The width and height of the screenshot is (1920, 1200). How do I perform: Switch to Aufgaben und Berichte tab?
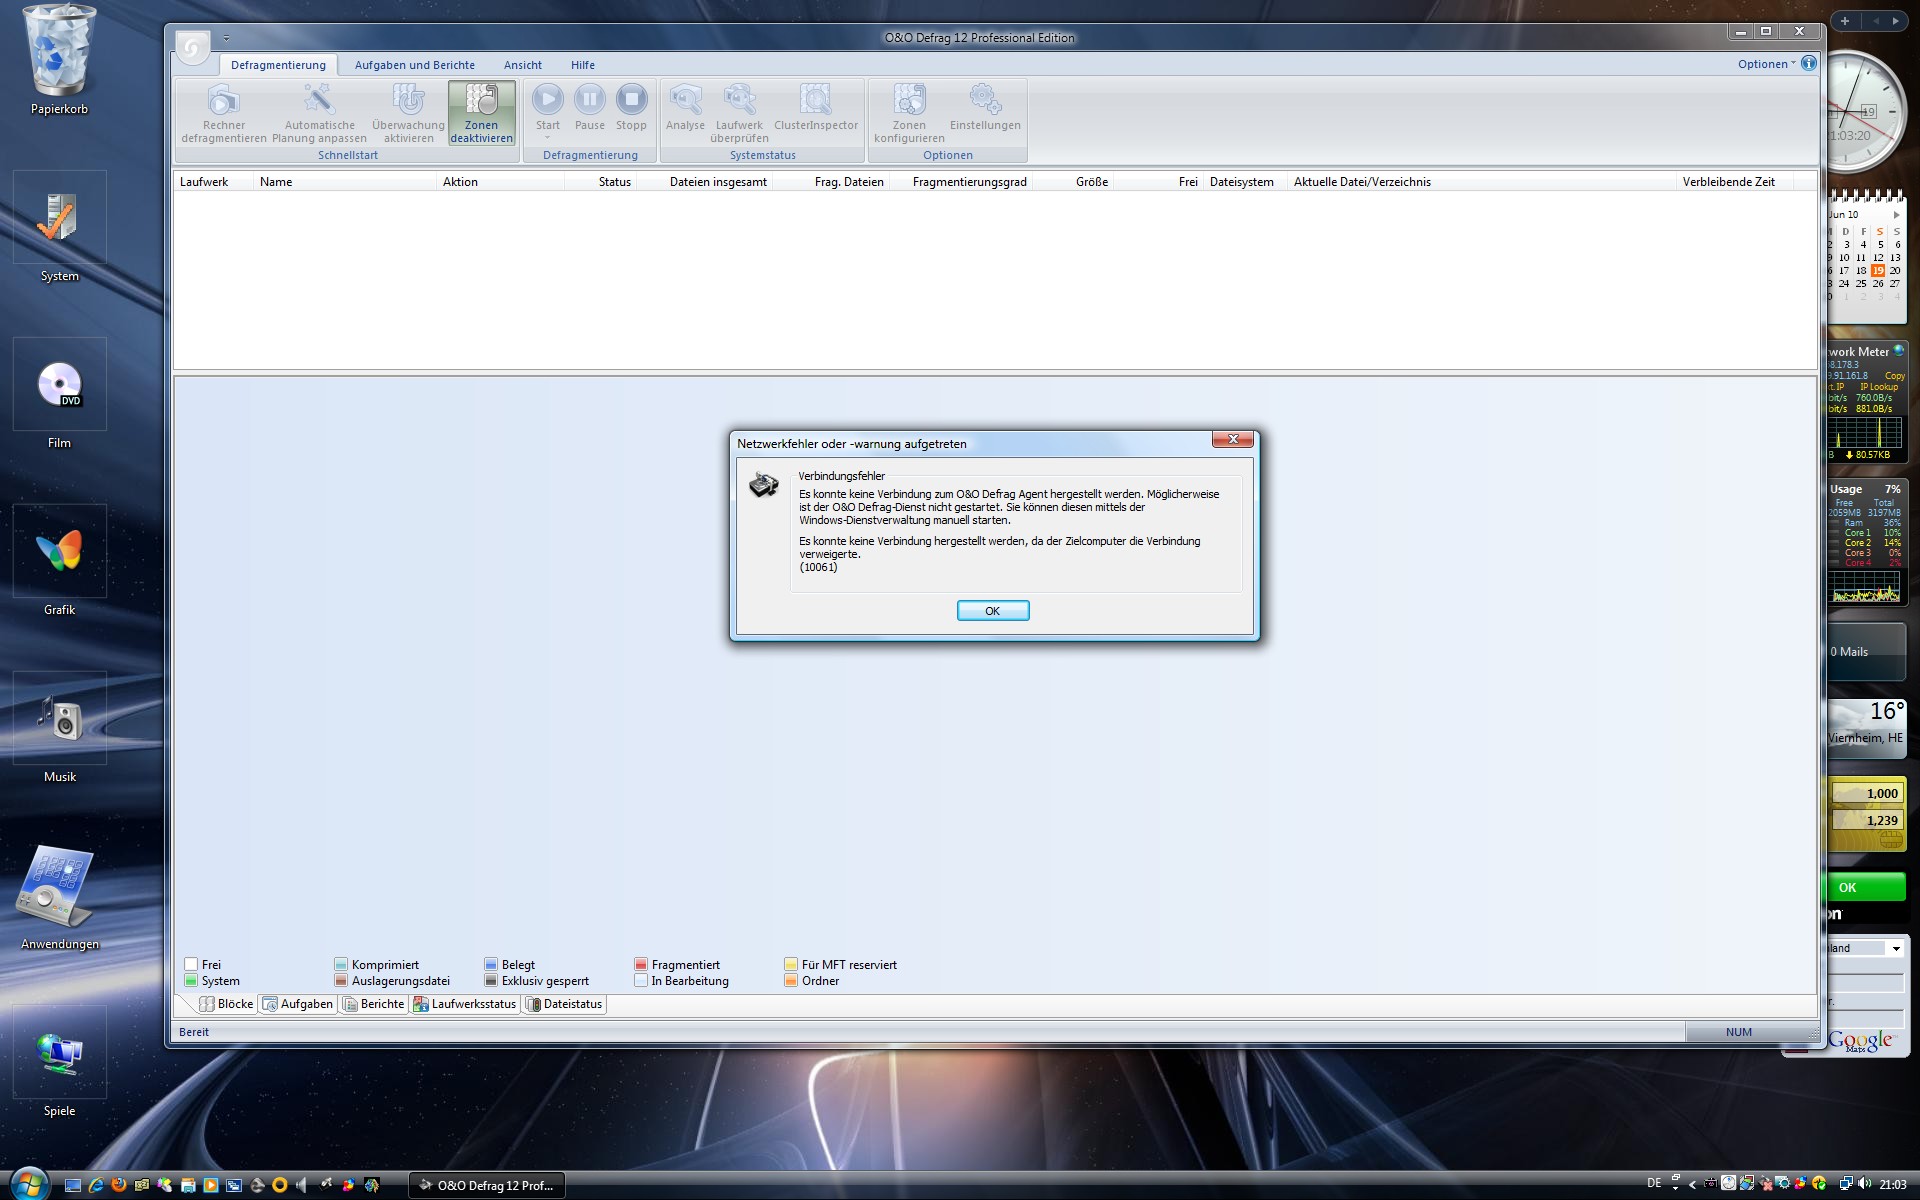(x=414, y=65)
